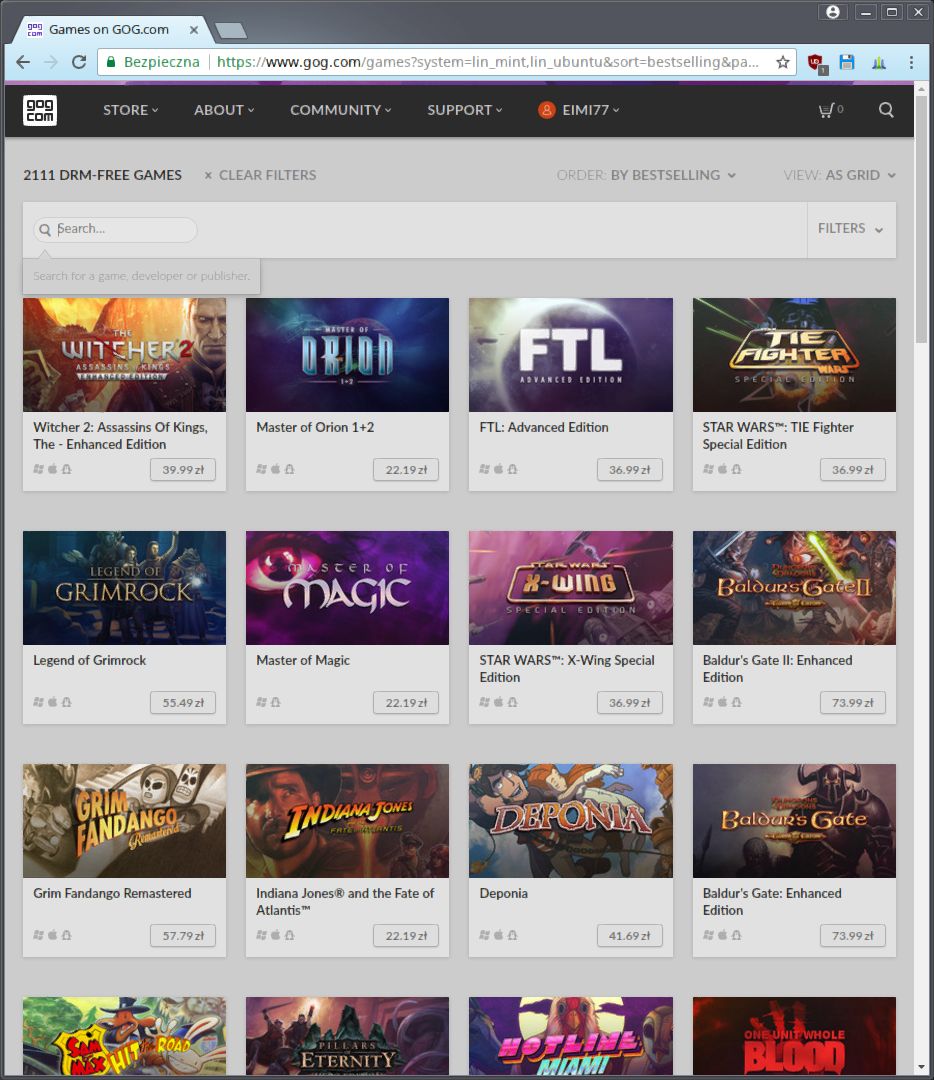Open the Baldur's Gate: Enhanced Edition title link
The height and width of the screenshot is (1080, 934).
772,902
